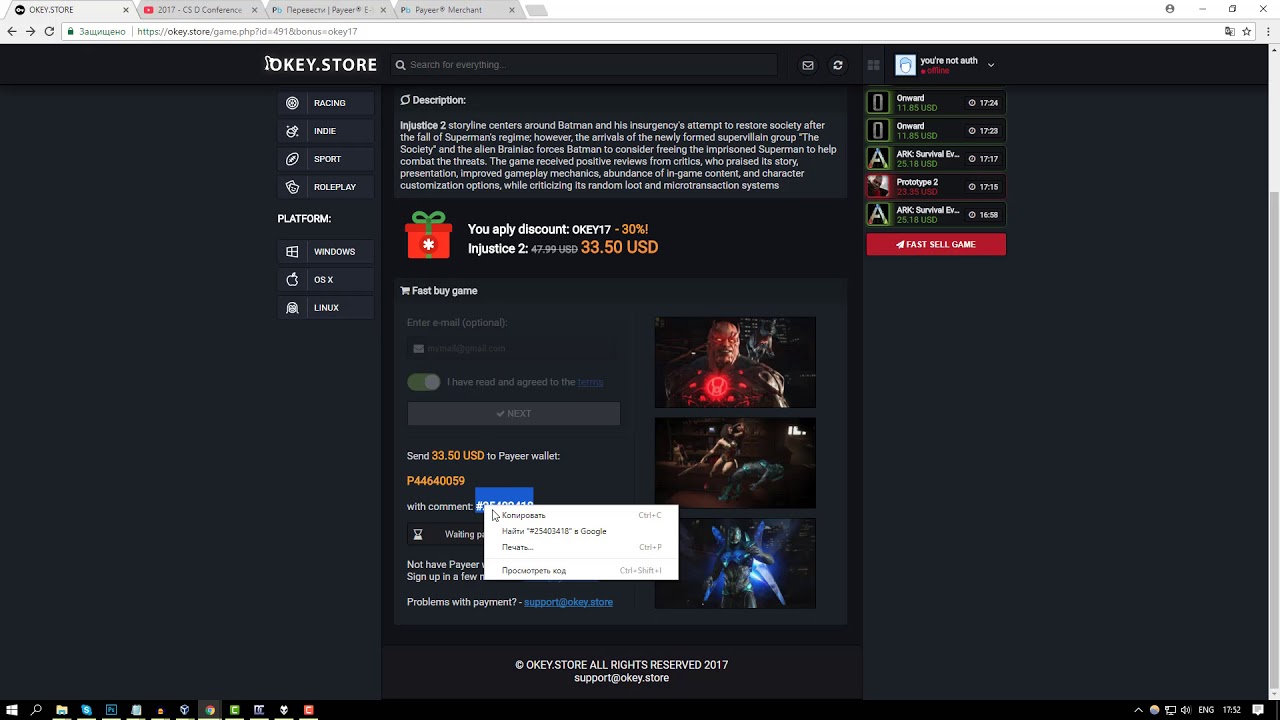Viewport: 1280px width, 720px height.
Task: Choose search '#25403418' in Google menu entry
Action: 580,531
